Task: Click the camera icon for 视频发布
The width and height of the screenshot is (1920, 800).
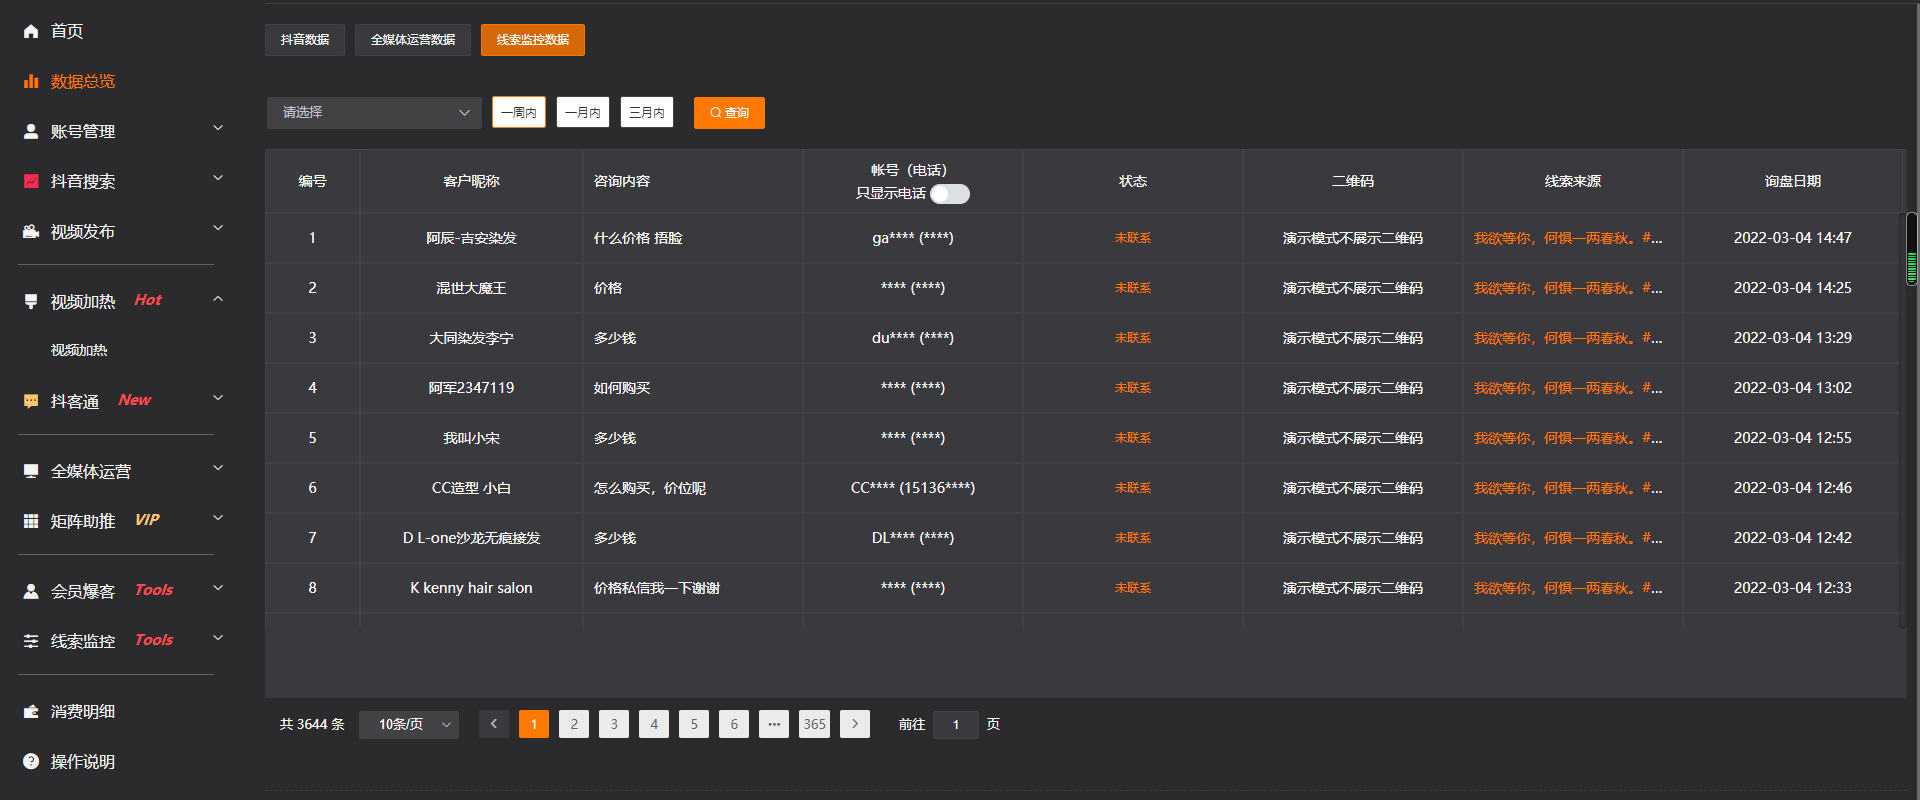Action: pyautogui.click(x=31, y=231)
